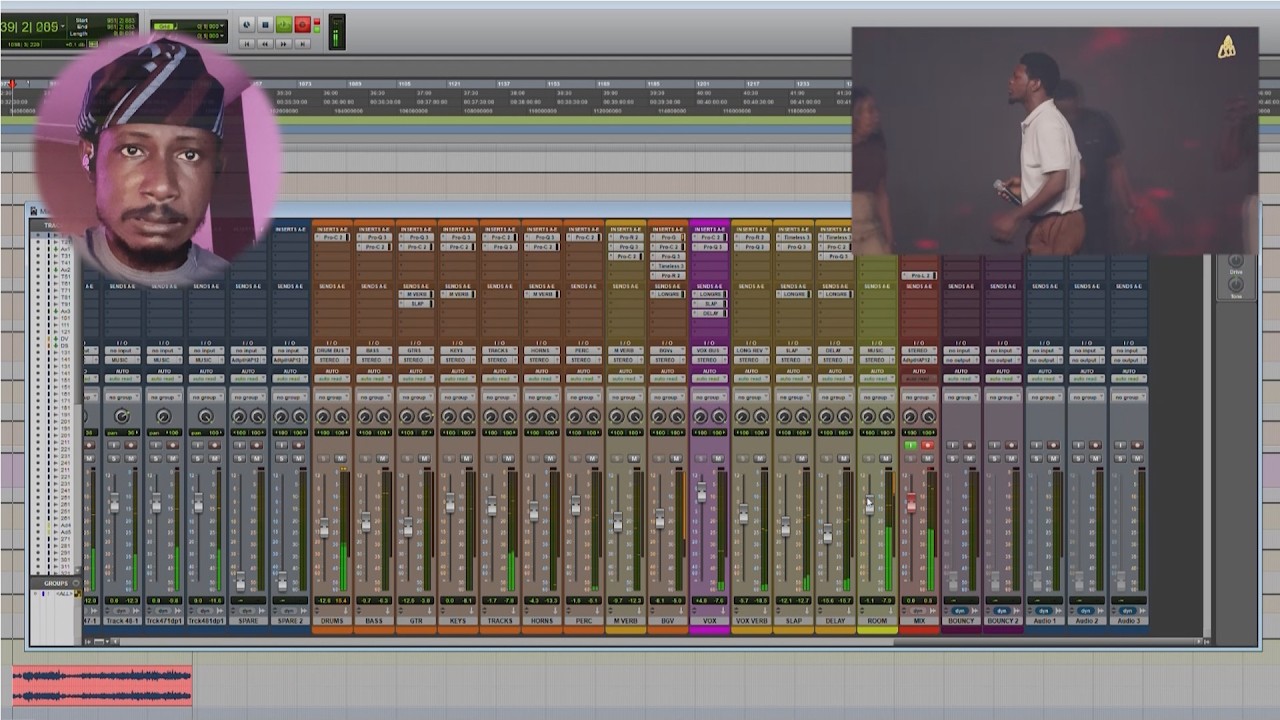The height and width of the screenshot is (720, 1280).
Task: Mute the BOUNCY track
Action: click(970, 458)
